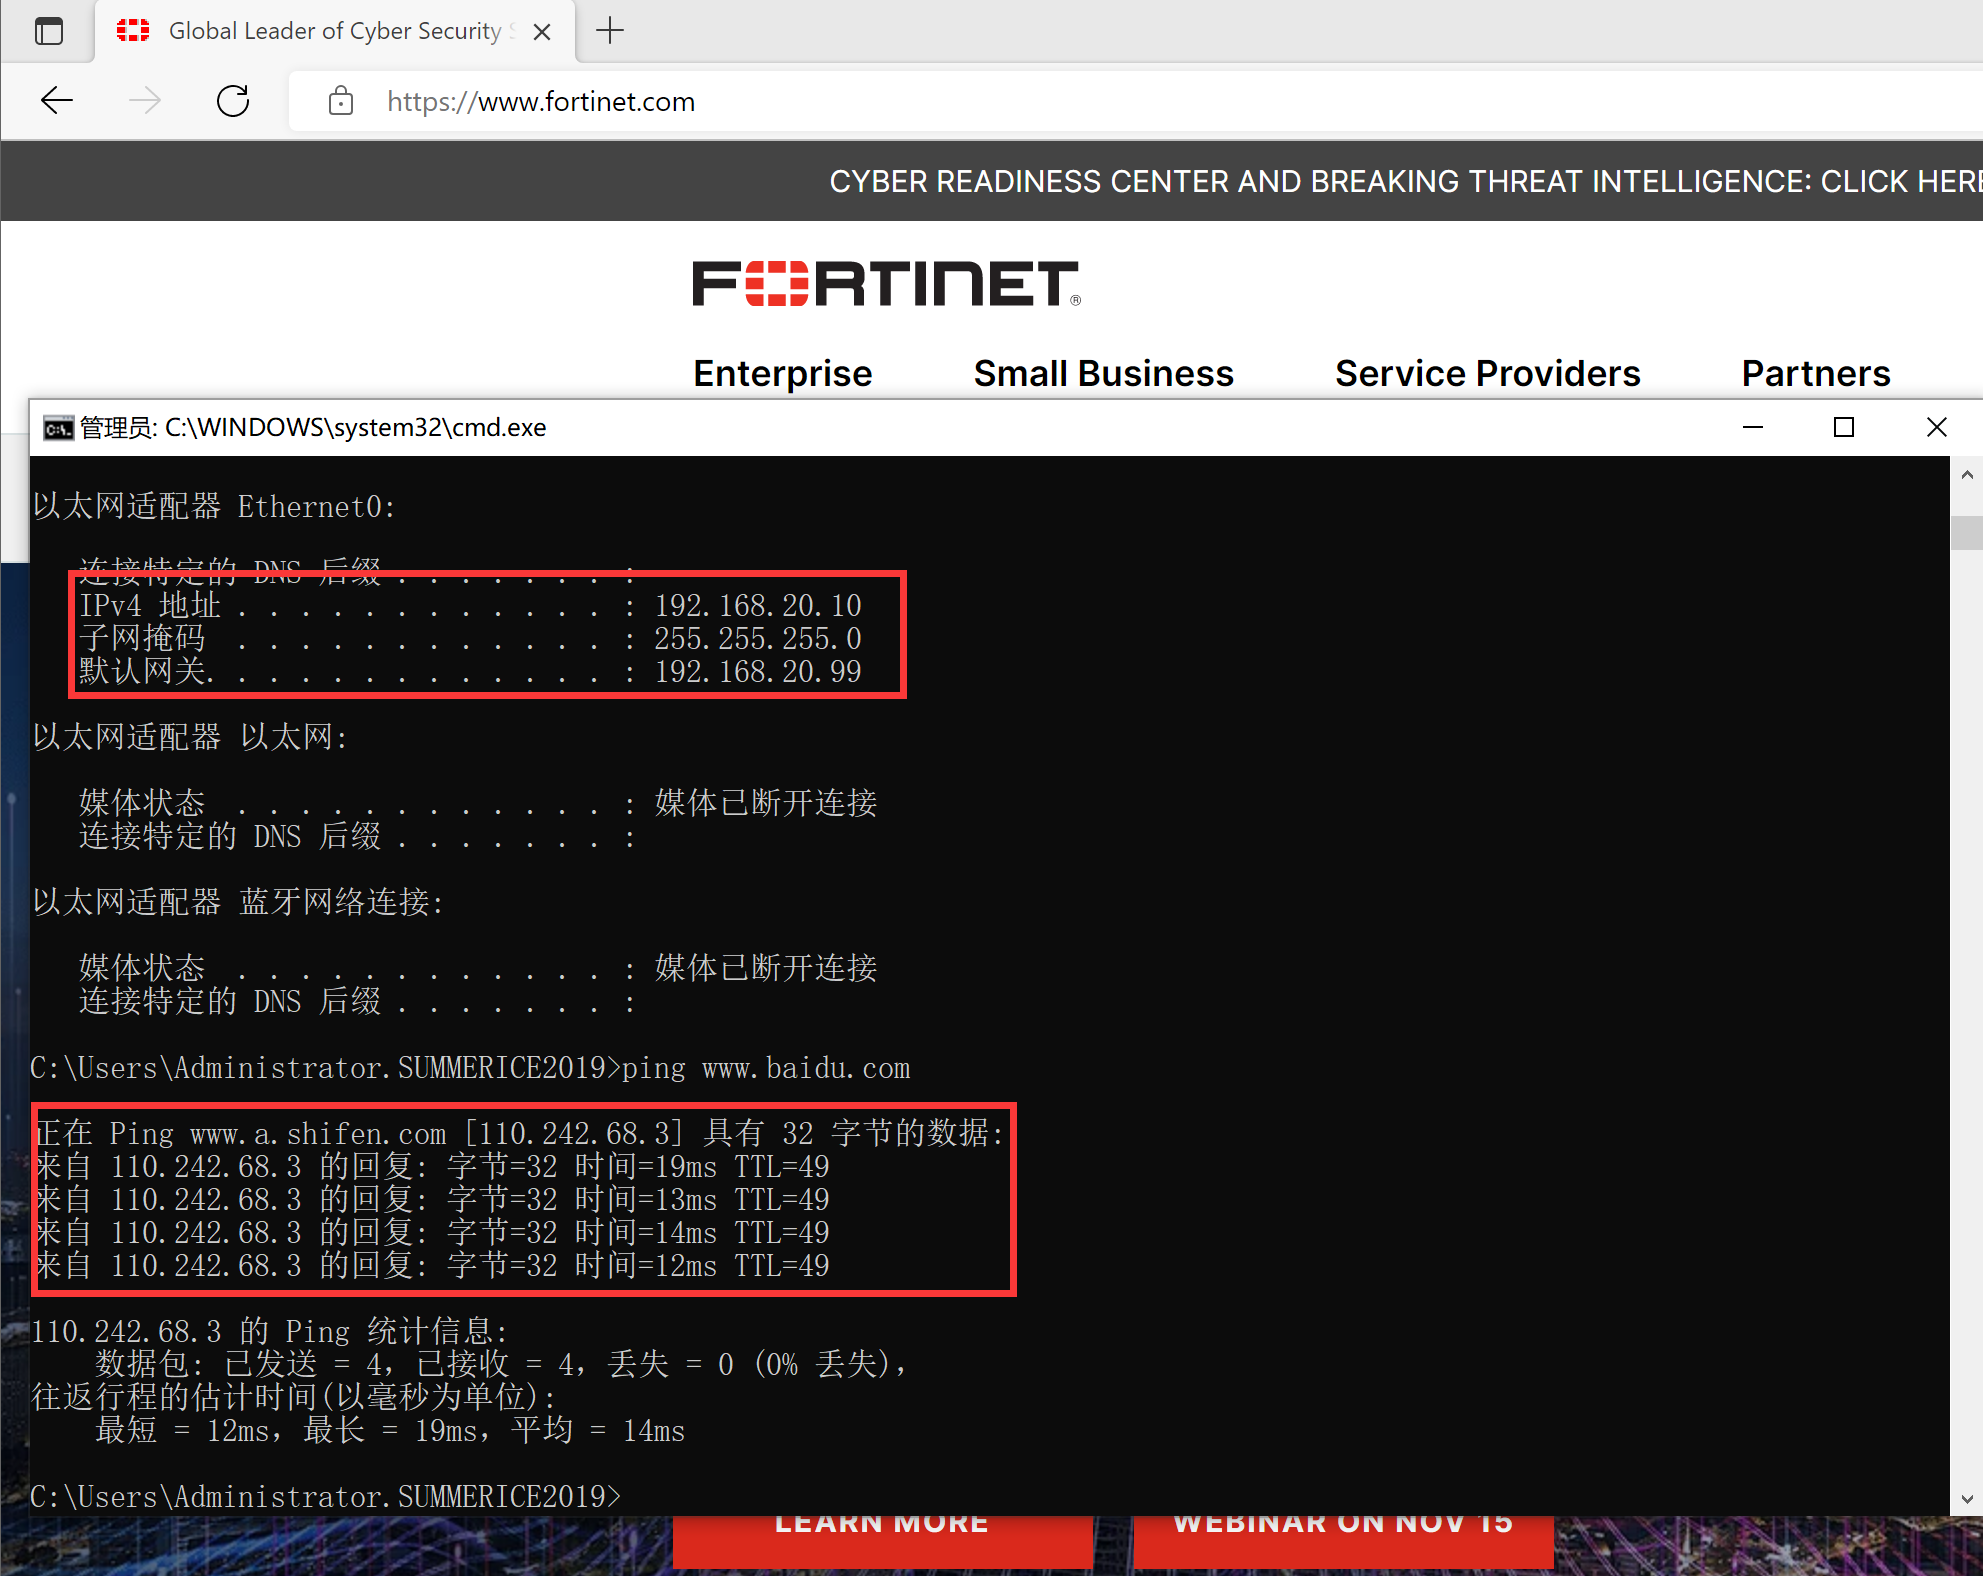Open the Partners menu

(1815, 373)
